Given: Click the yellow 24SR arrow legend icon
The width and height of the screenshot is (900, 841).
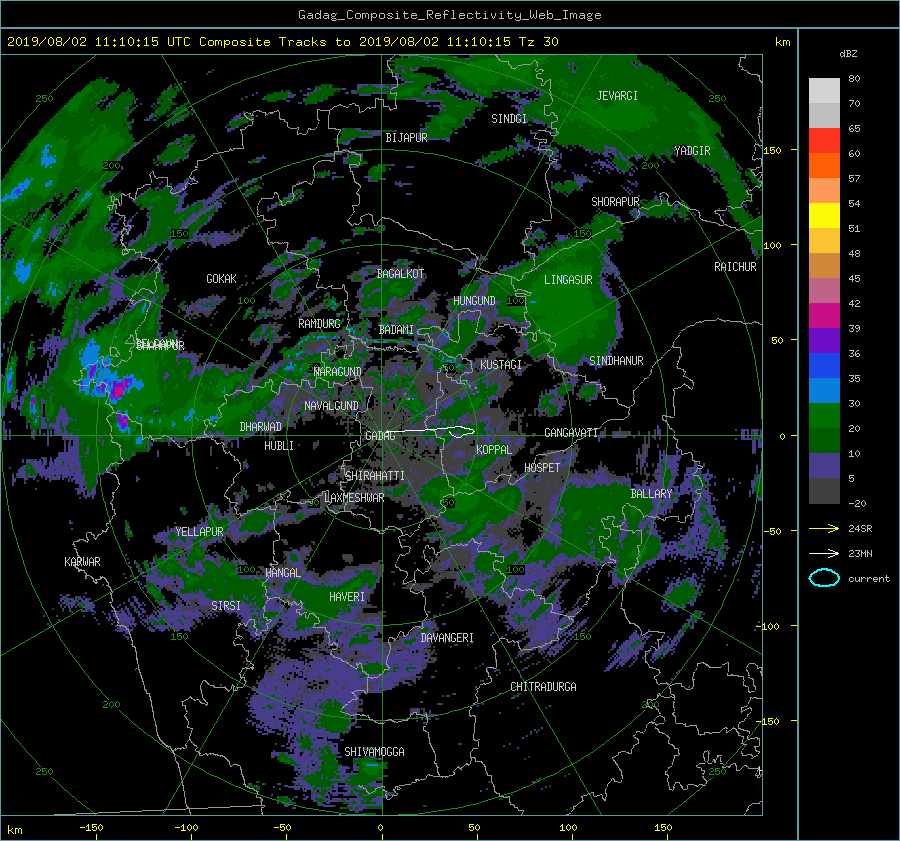Looking at the screenshot, I should 824,528.
